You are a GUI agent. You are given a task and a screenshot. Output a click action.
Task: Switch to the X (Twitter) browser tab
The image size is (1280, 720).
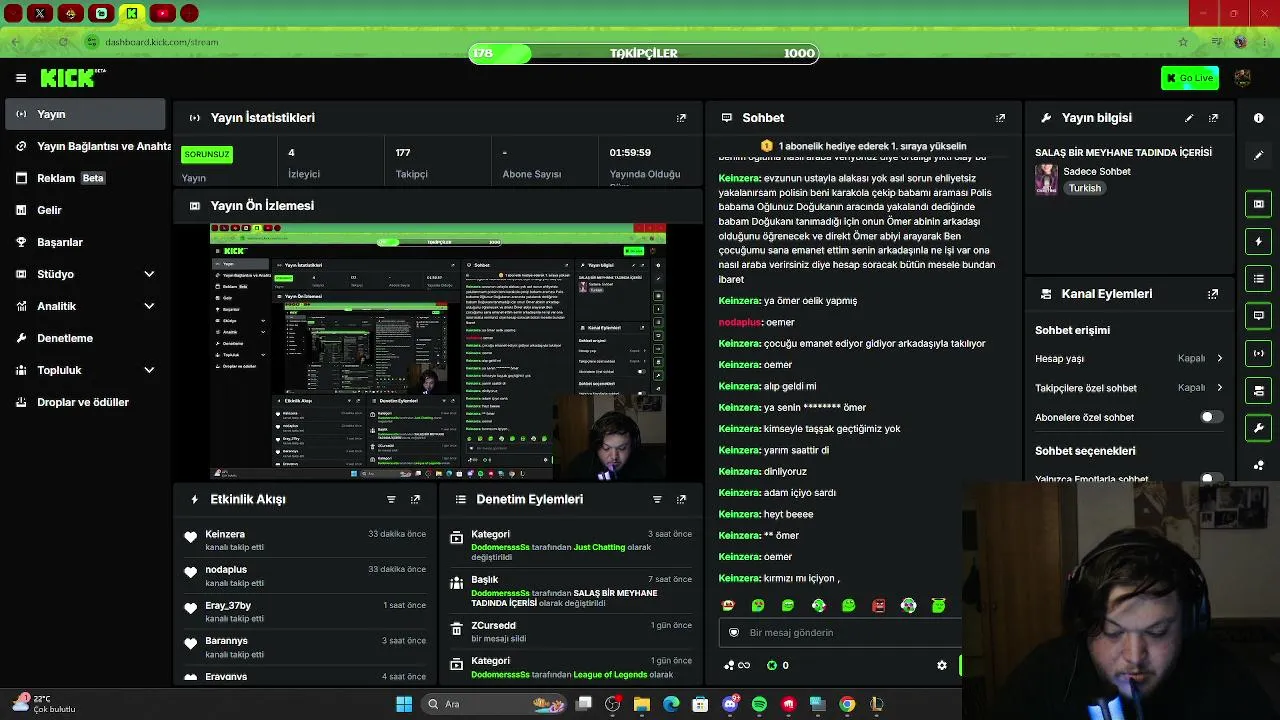(40, 13)
